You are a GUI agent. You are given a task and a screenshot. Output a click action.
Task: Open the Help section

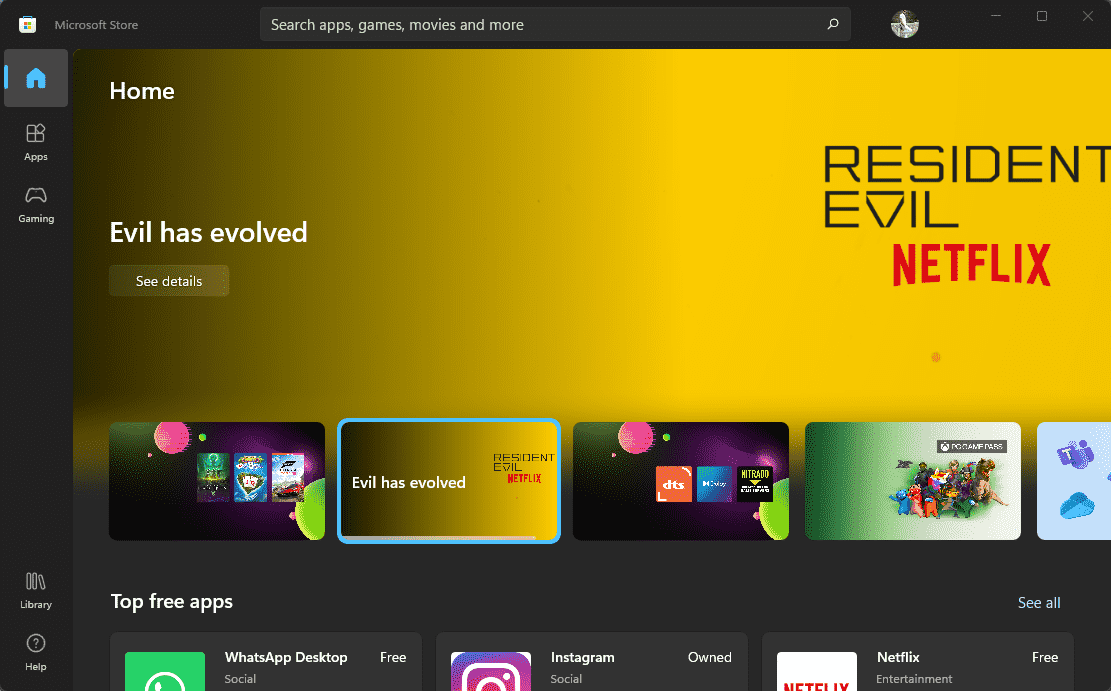pyautogui.click(x=36, y=653)
